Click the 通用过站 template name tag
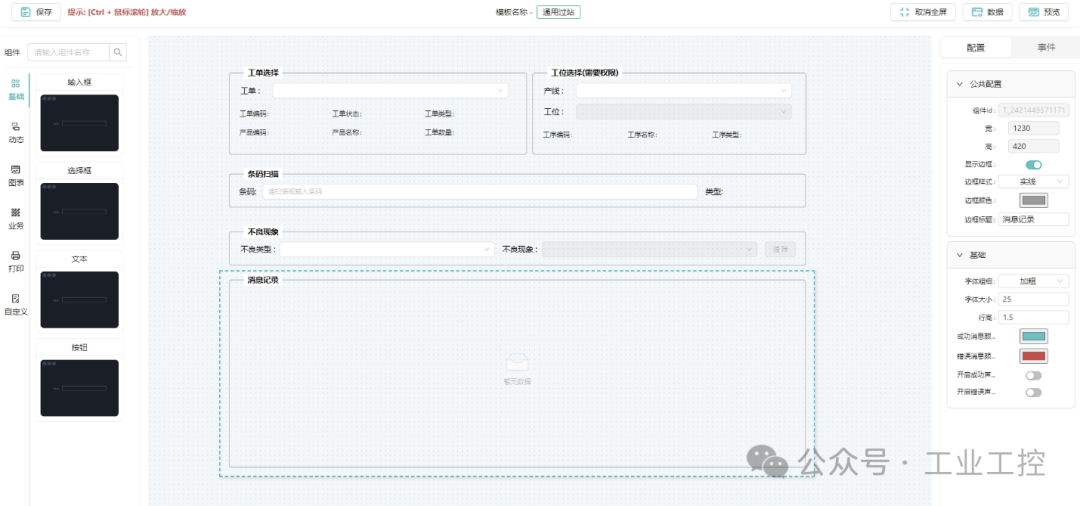The image size is (1080, 506). coord(559,12)
